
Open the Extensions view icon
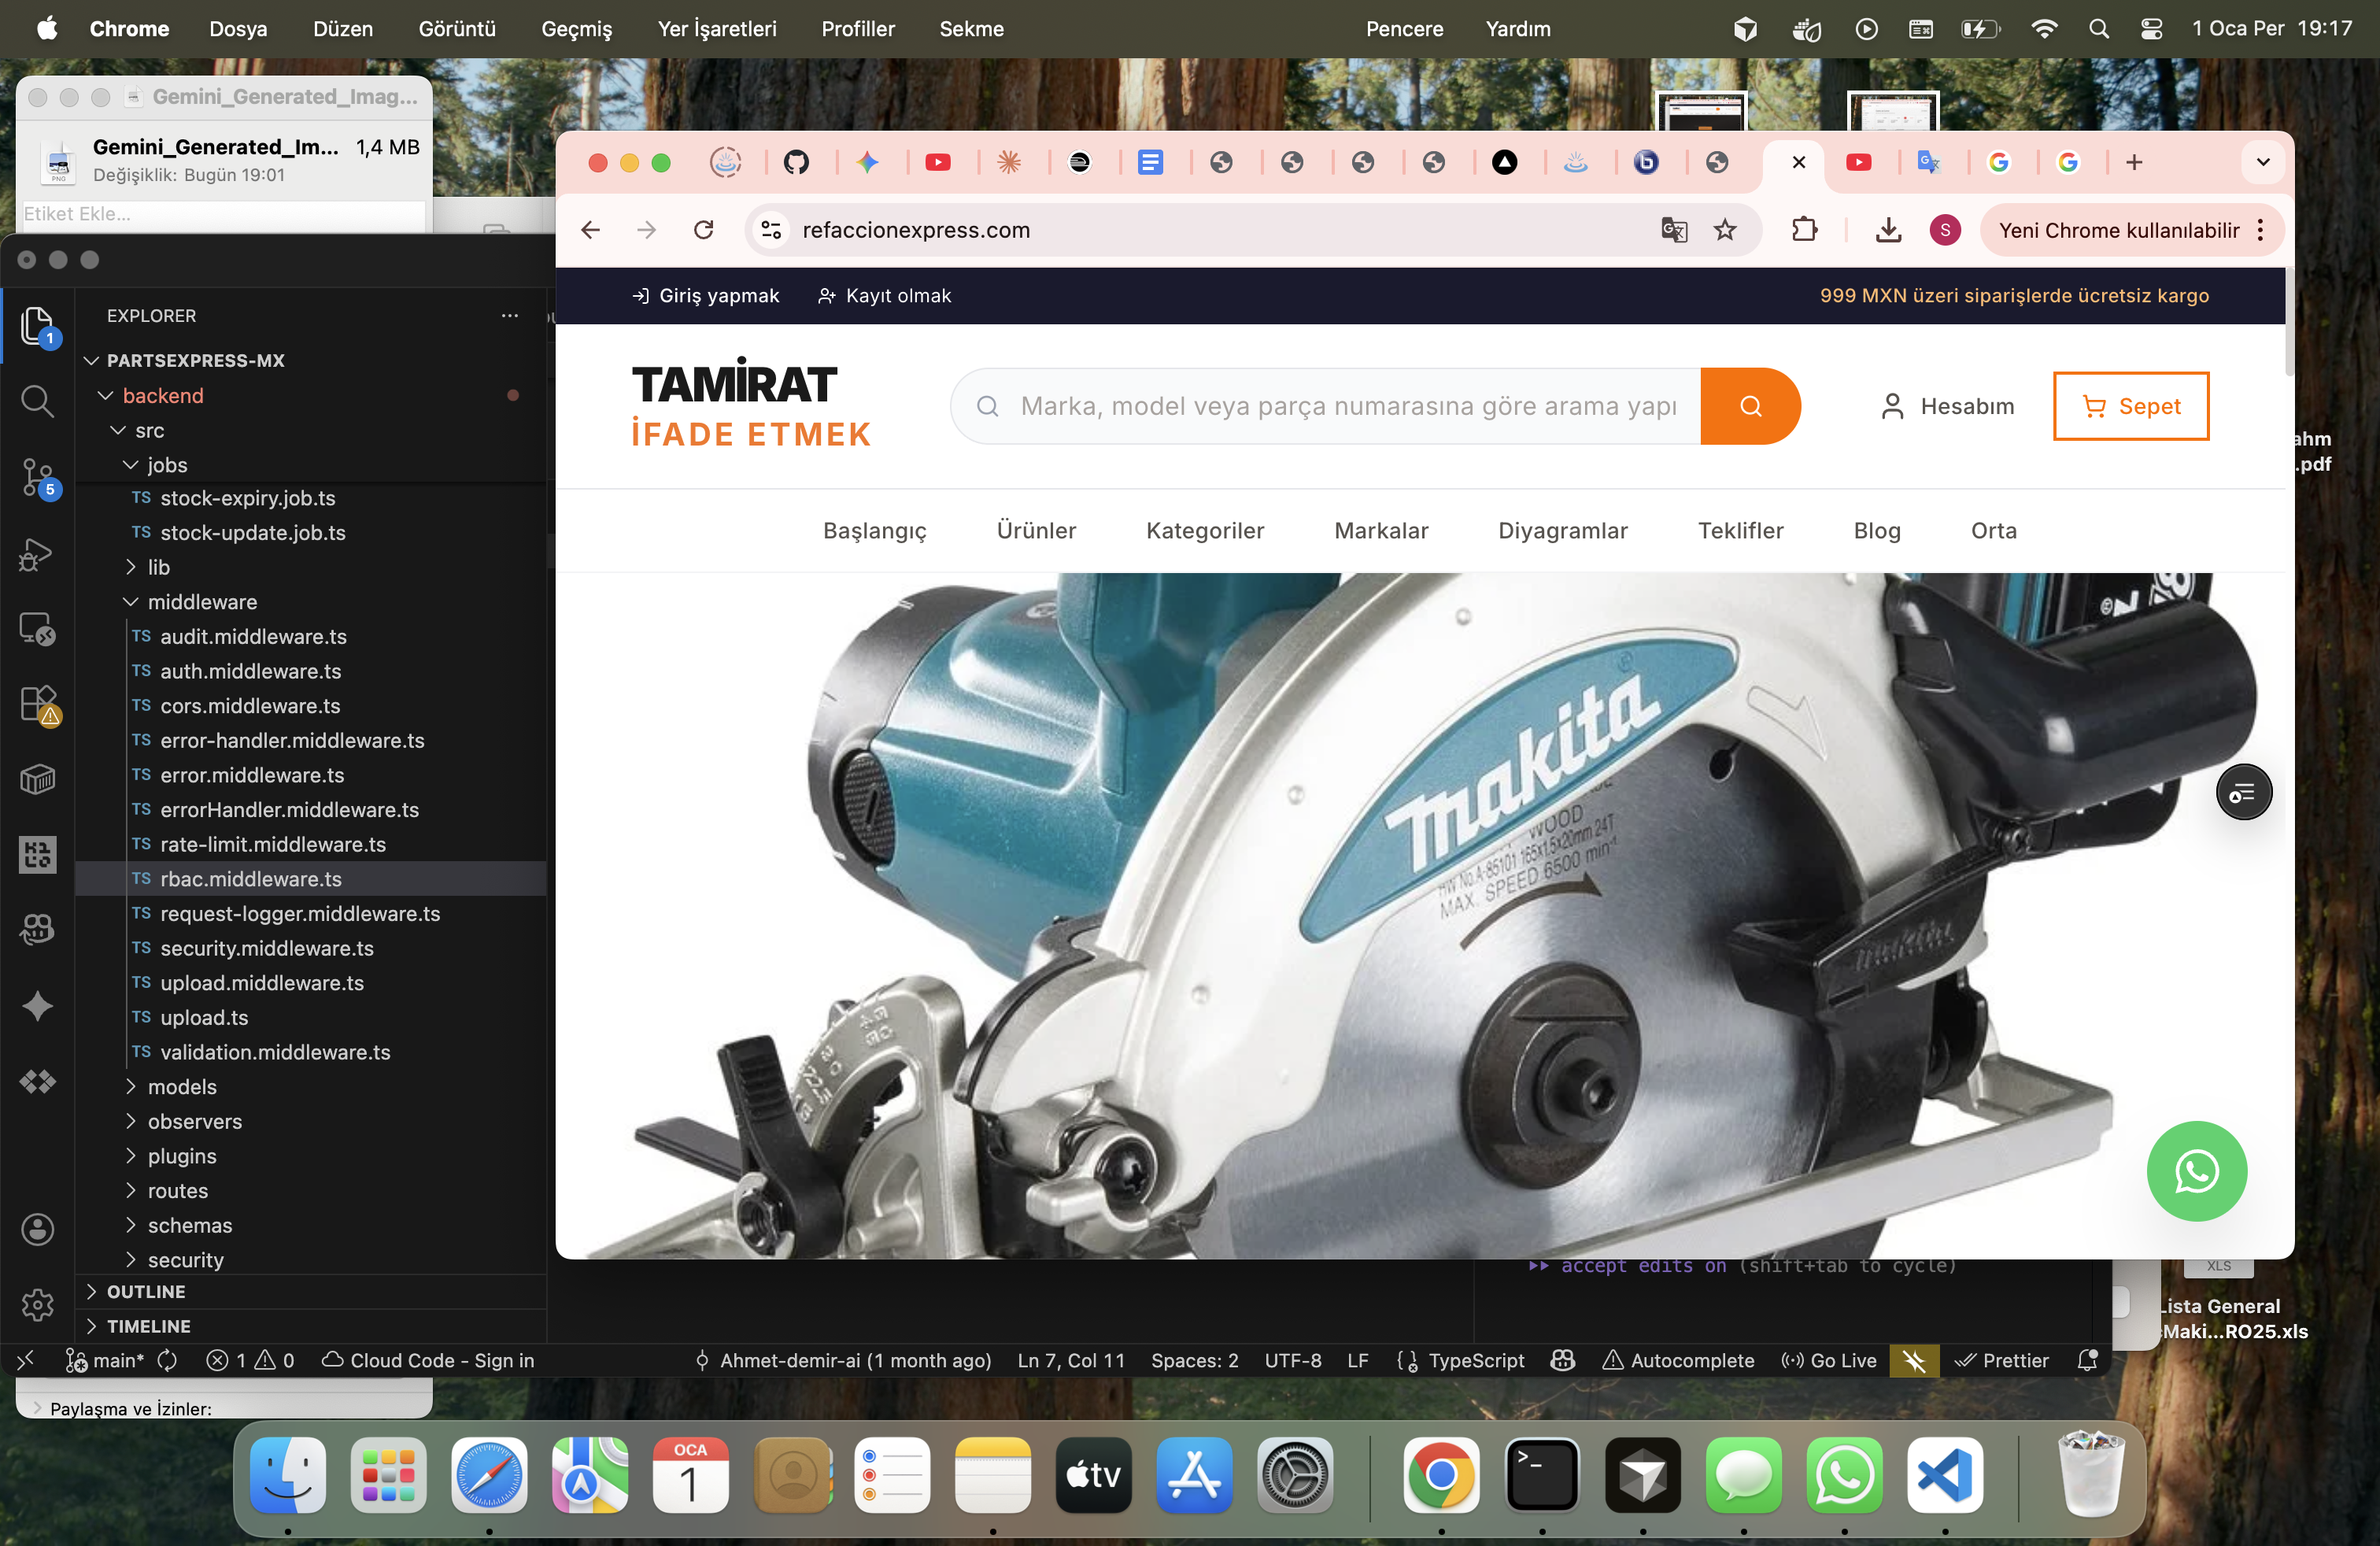click(x=37, y=704)
